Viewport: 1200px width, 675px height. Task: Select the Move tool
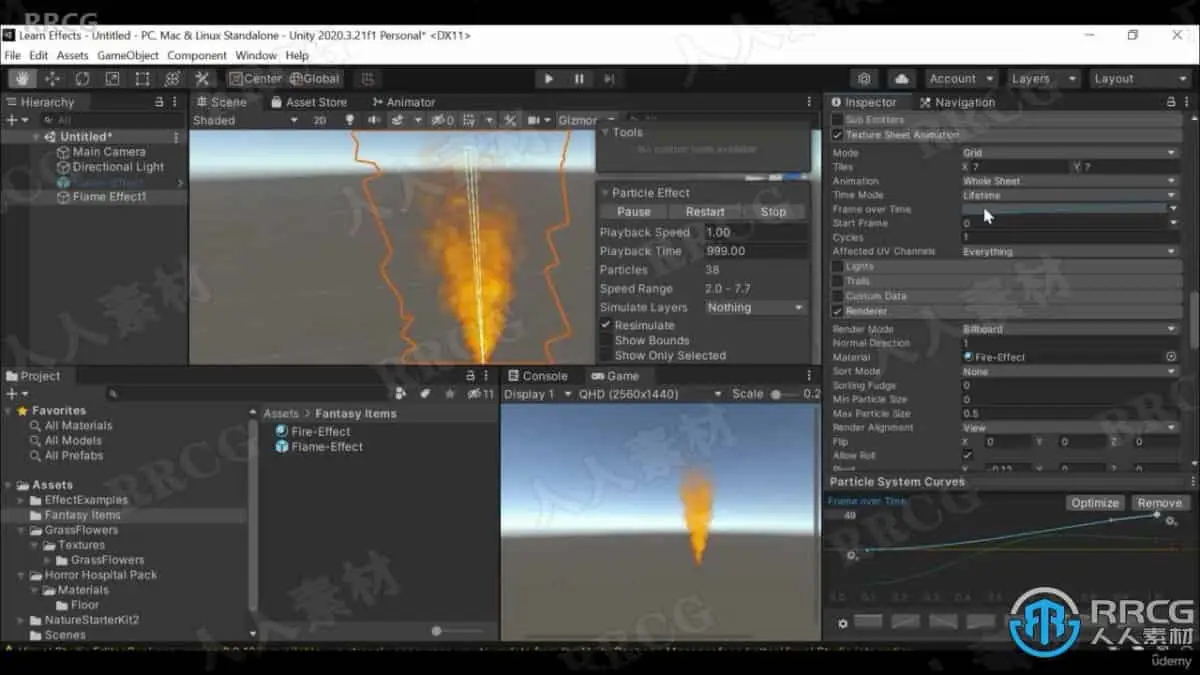(x=52, y=79)
